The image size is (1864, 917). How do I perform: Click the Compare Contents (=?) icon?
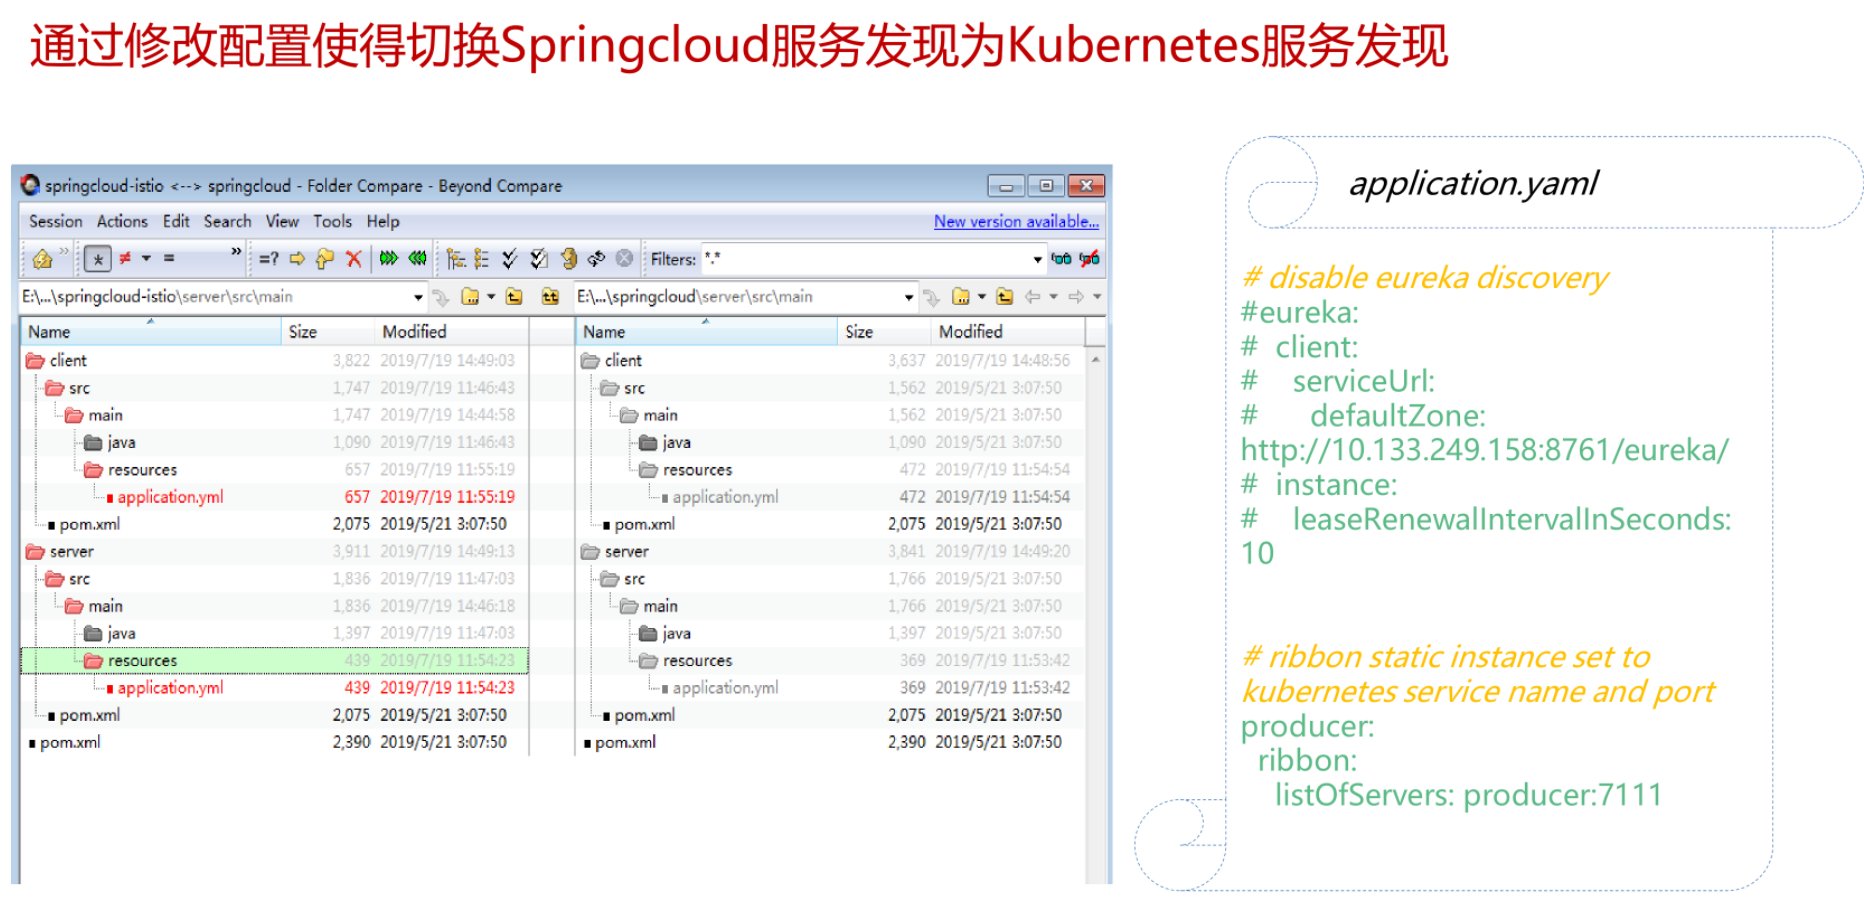[x=269, y=259]
